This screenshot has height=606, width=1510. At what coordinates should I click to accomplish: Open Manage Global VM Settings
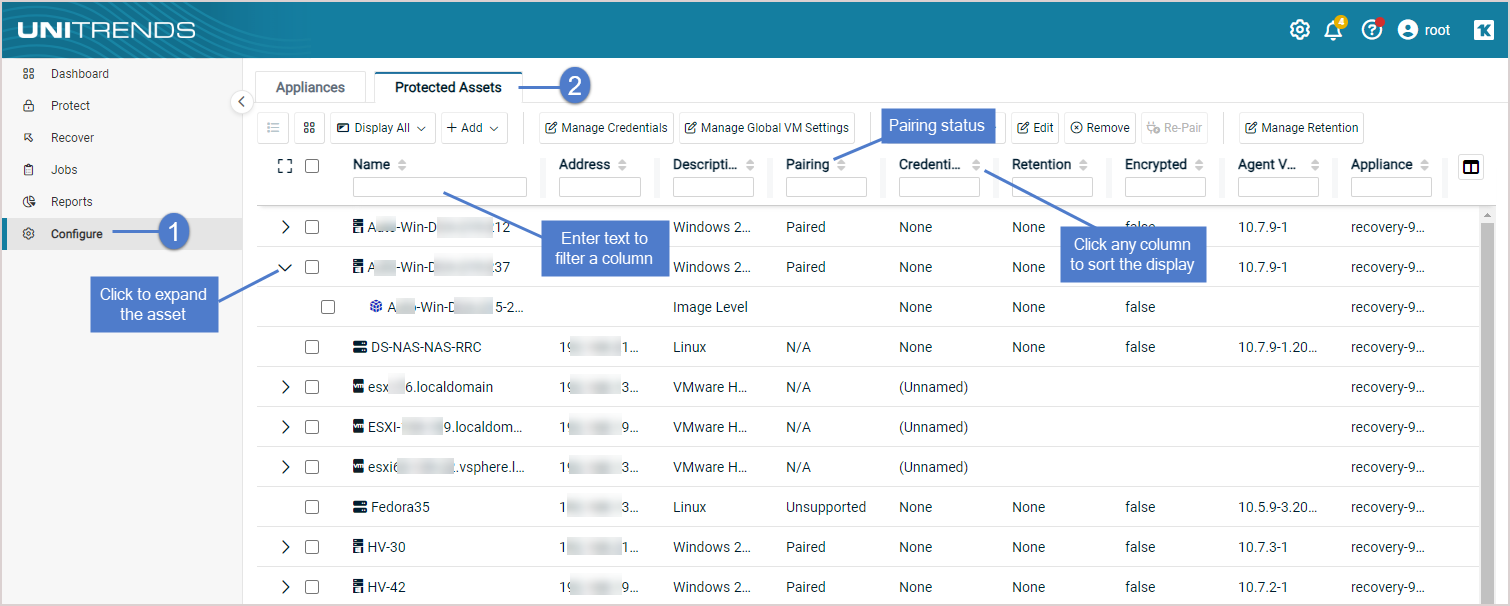(767, 128)
